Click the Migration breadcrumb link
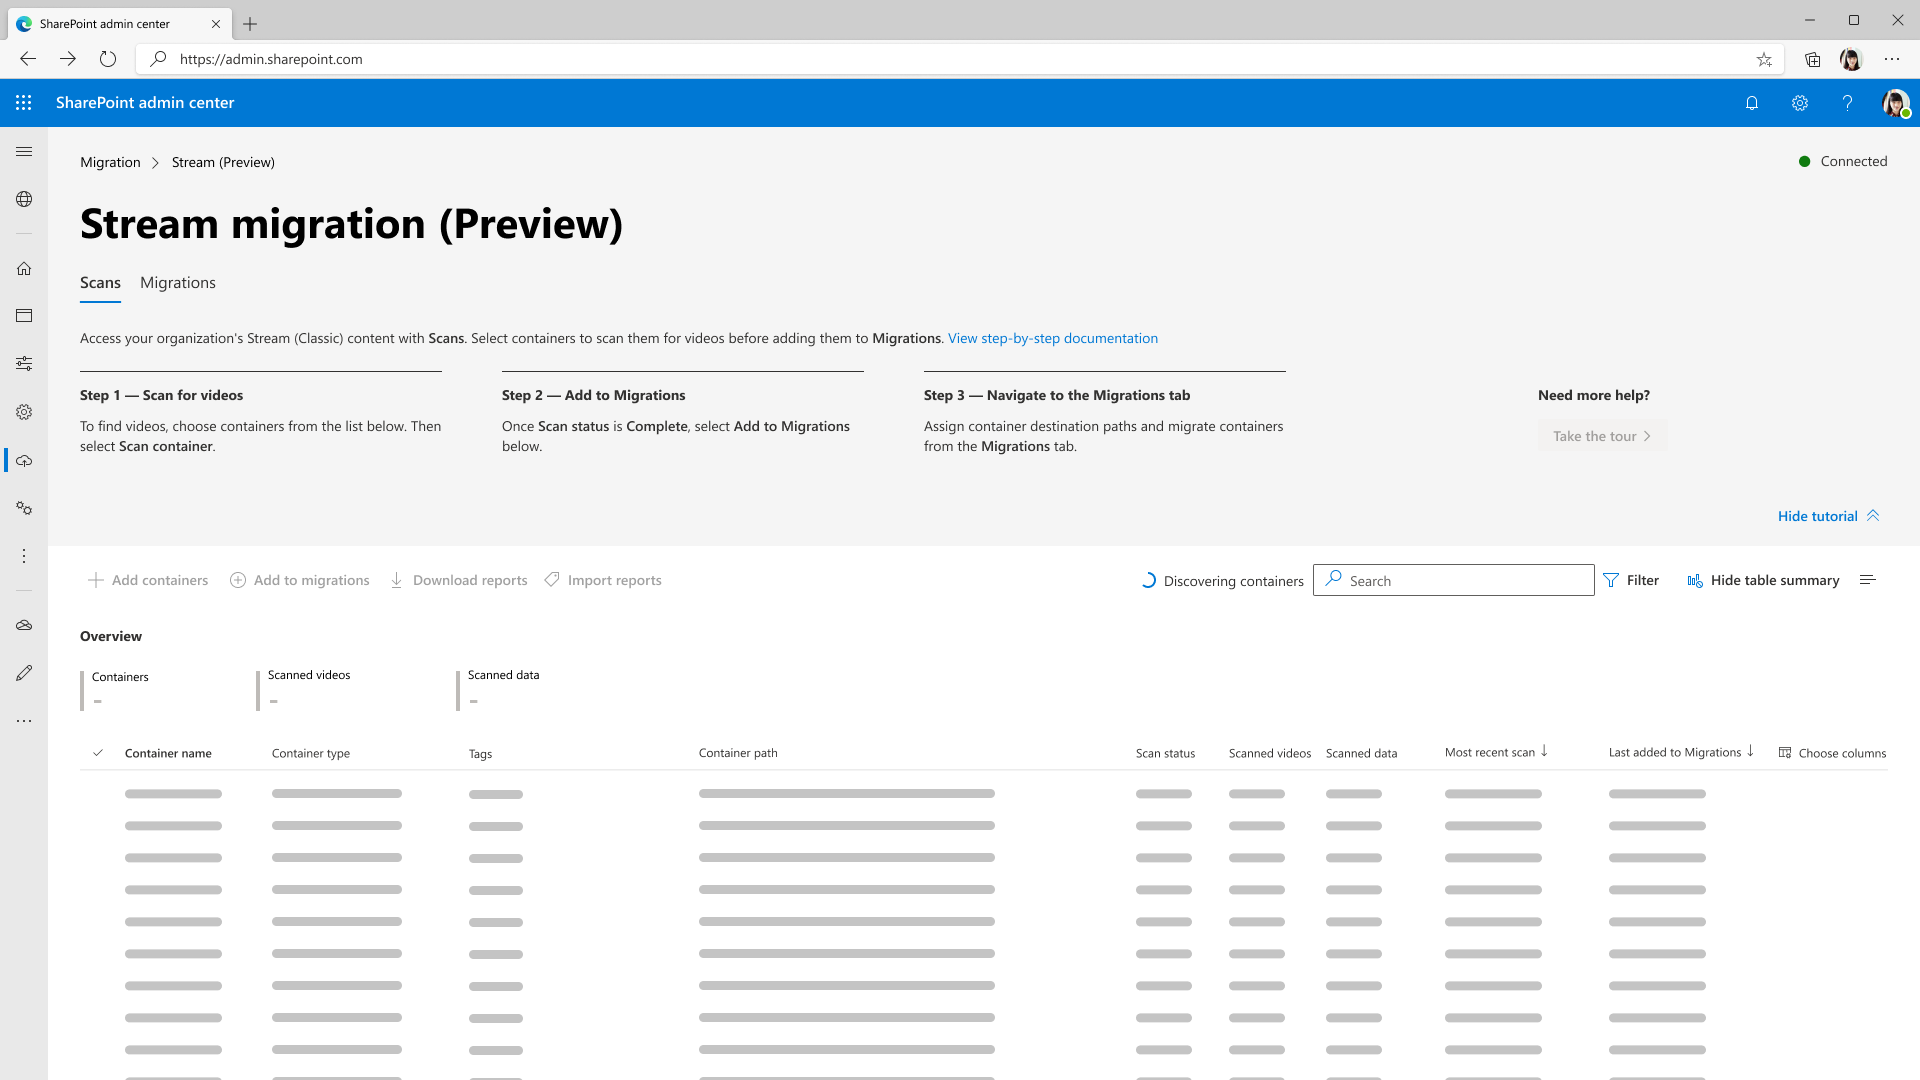Viewport: 1920px width, 1080px height. [109, 161]
